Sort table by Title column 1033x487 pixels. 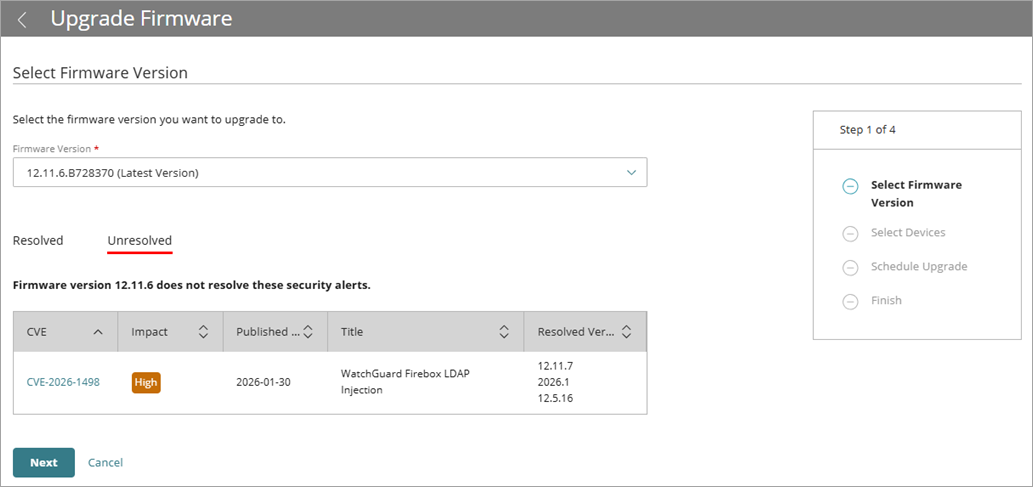click(x=504, y=332)
